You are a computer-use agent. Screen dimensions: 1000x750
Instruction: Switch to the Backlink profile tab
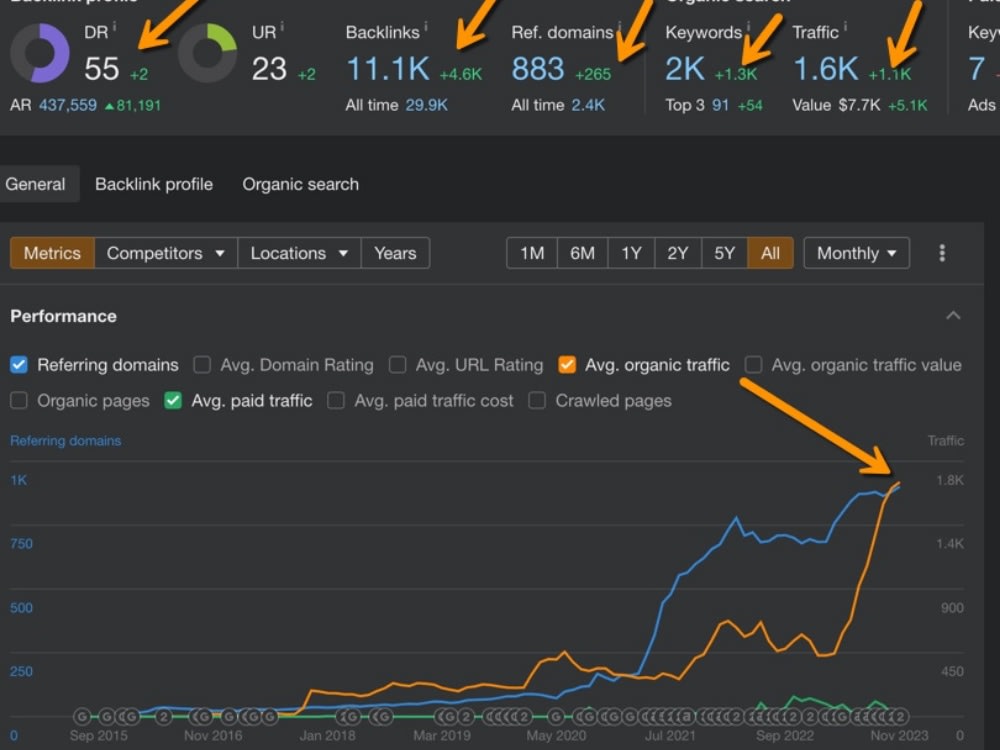154,184
